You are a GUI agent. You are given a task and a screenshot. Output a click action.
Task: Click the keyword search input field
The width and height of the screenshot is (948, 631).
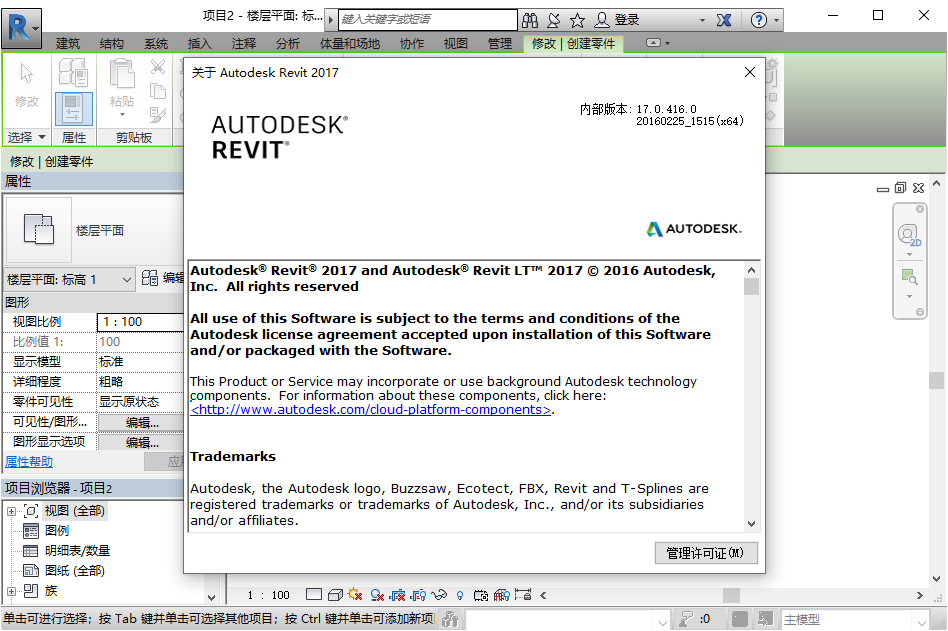click(x=427, y=19)
